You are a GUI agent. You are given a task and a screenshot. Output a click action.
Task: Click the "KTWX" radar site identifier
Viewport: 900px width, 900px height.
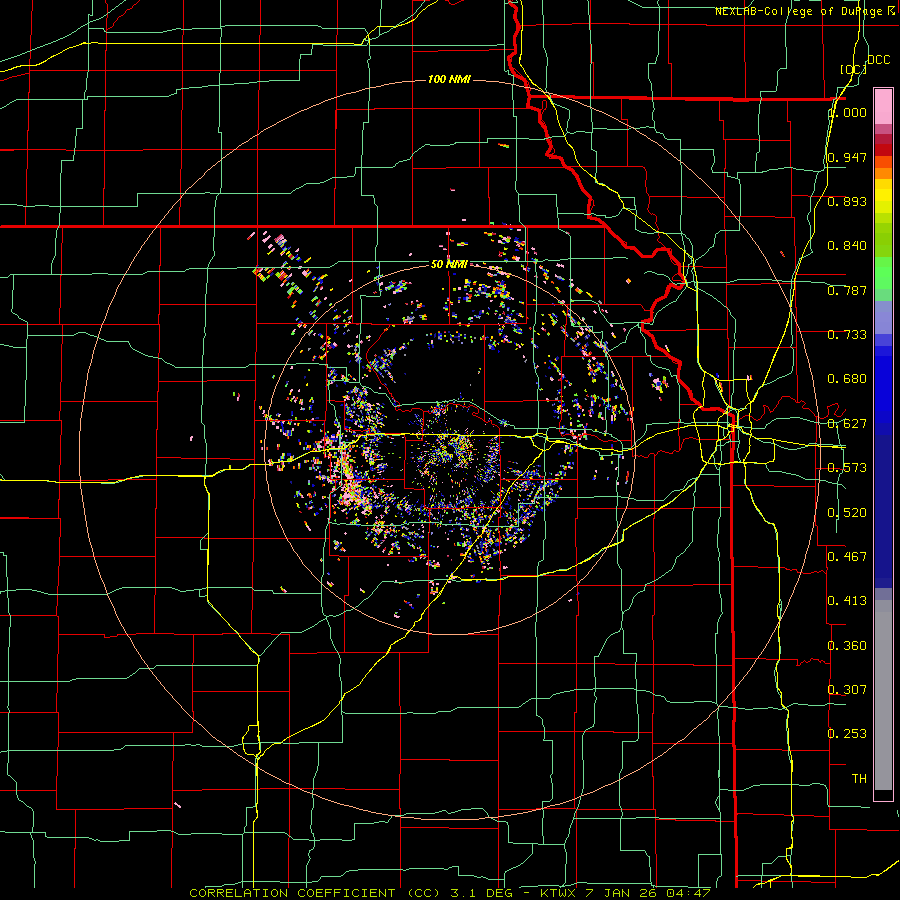coord(558,893)
